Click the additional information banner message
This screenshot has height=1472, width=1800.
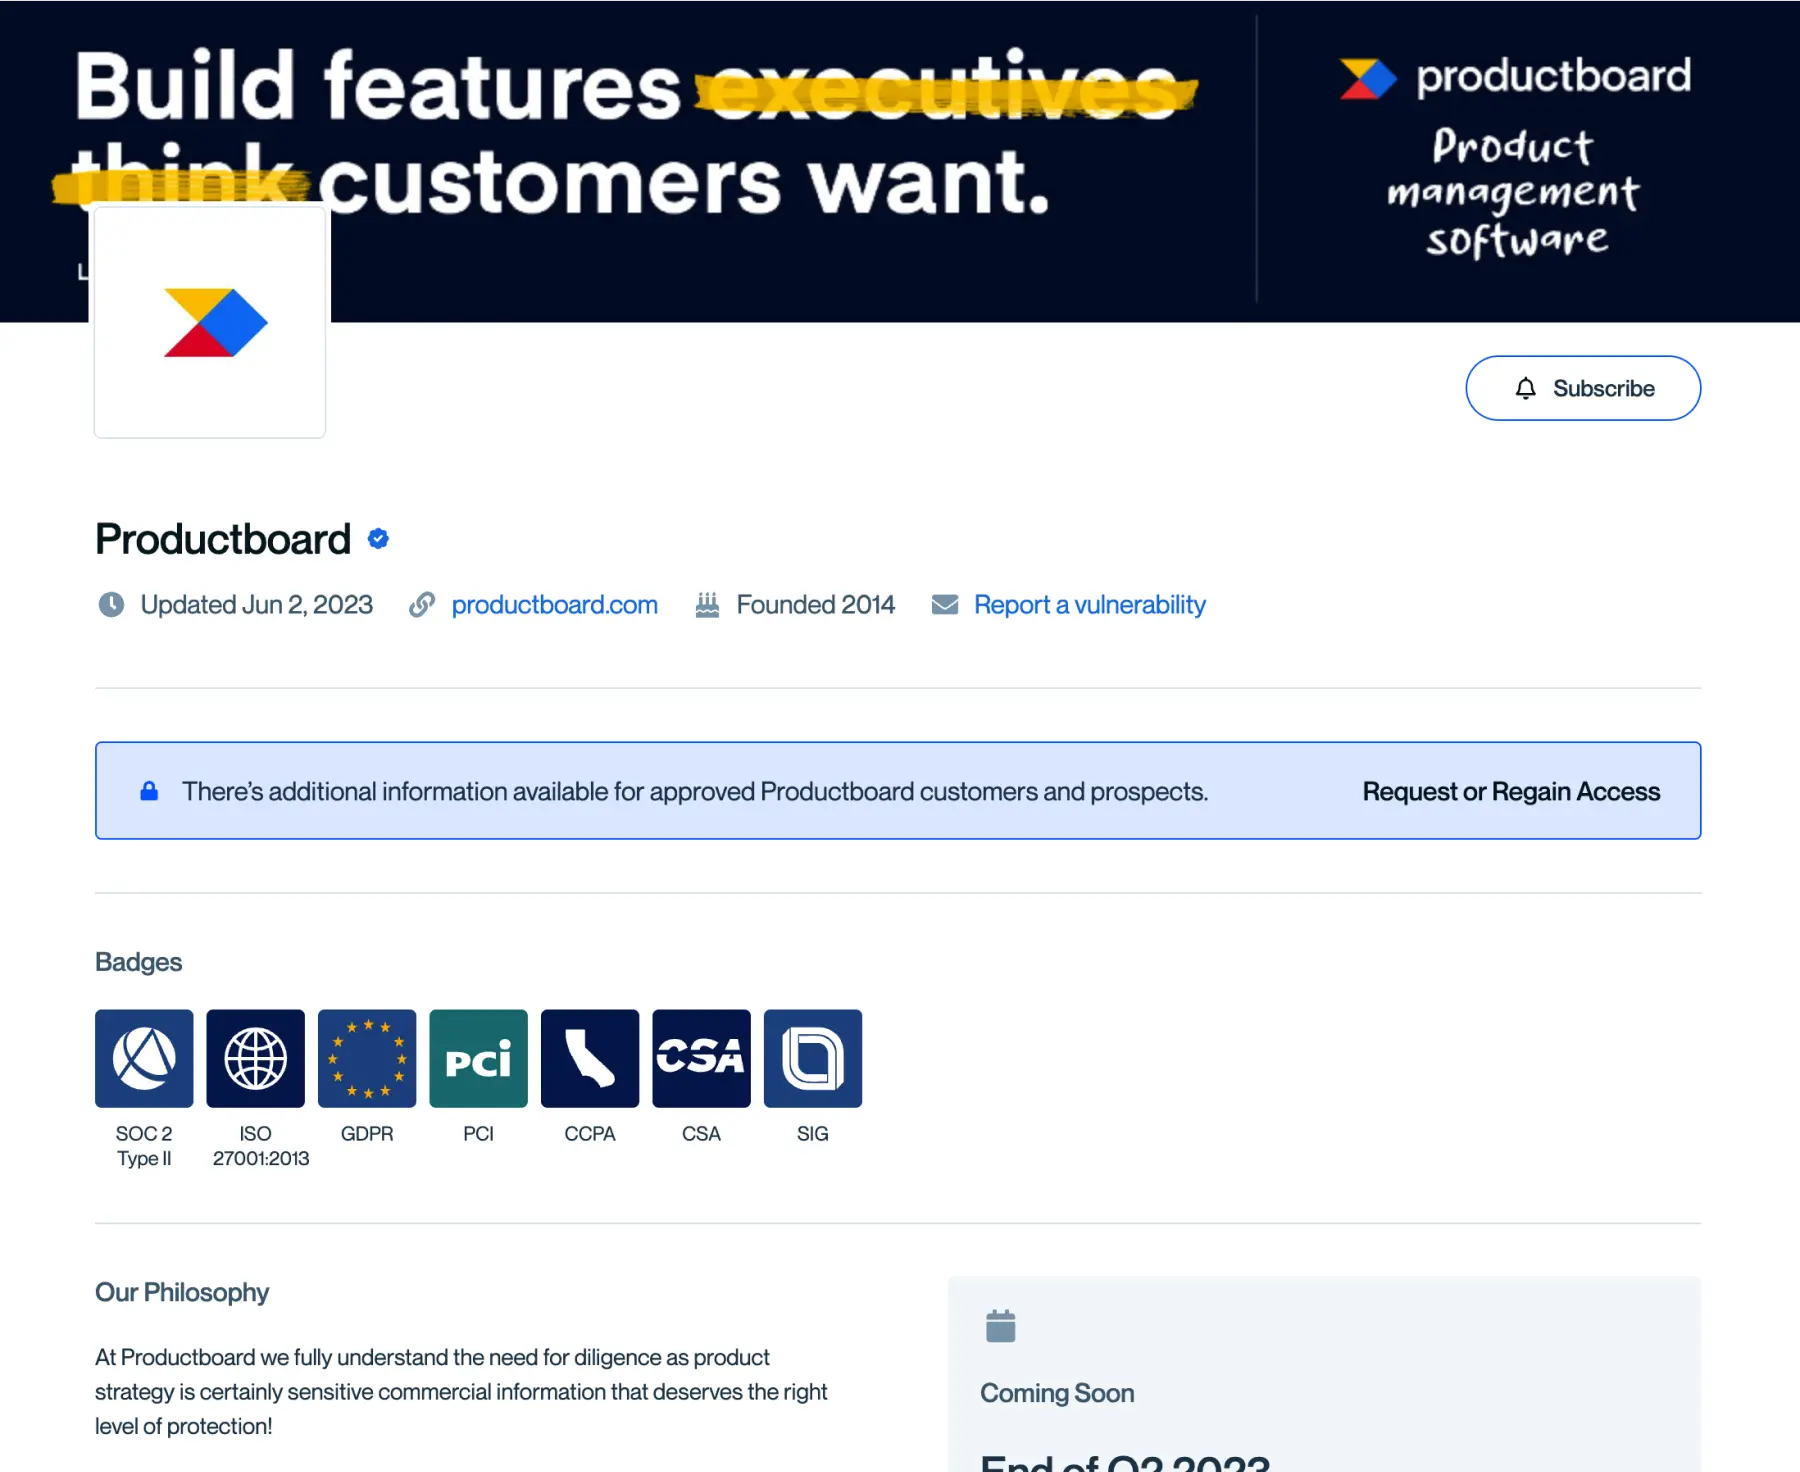[x=695, y=791]
